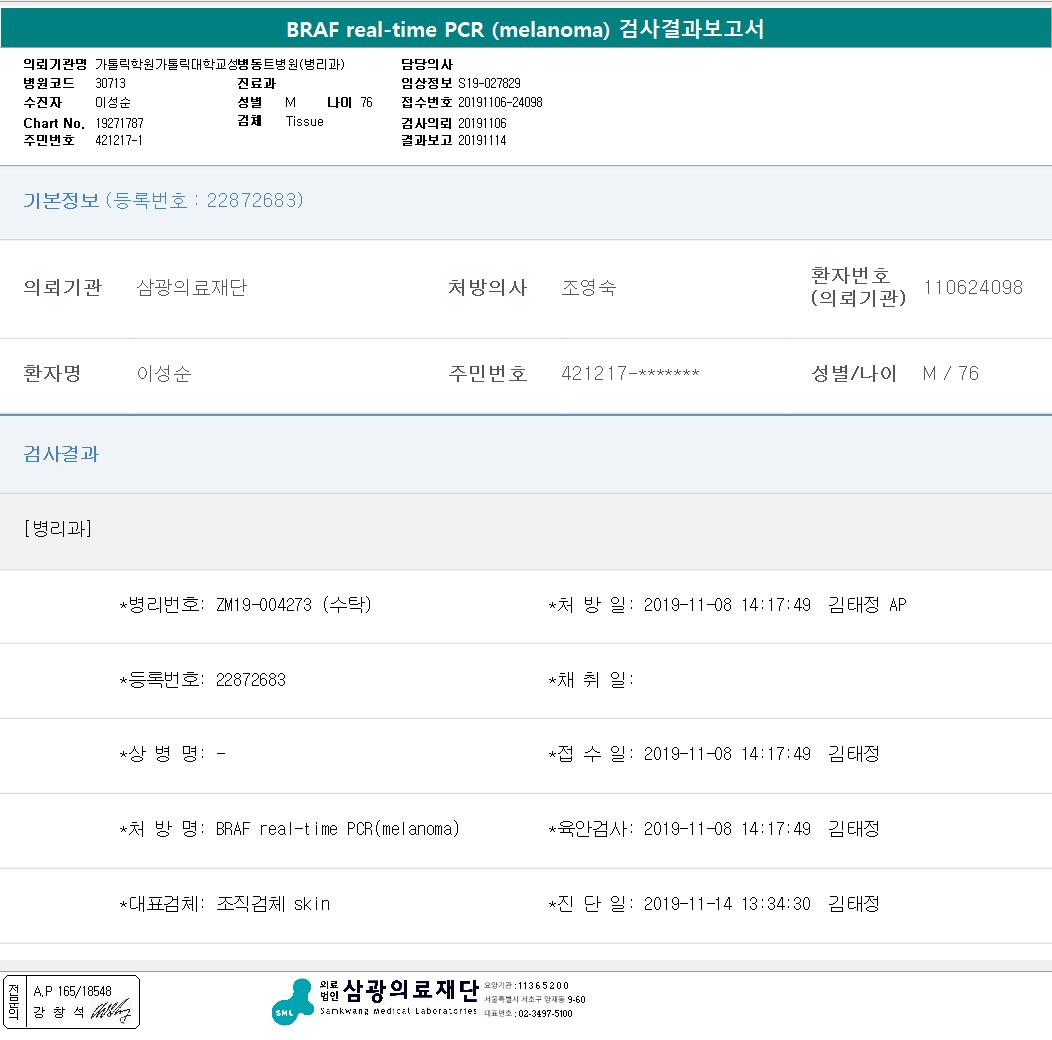Click the SML blue logo icon

point(291,1001)
